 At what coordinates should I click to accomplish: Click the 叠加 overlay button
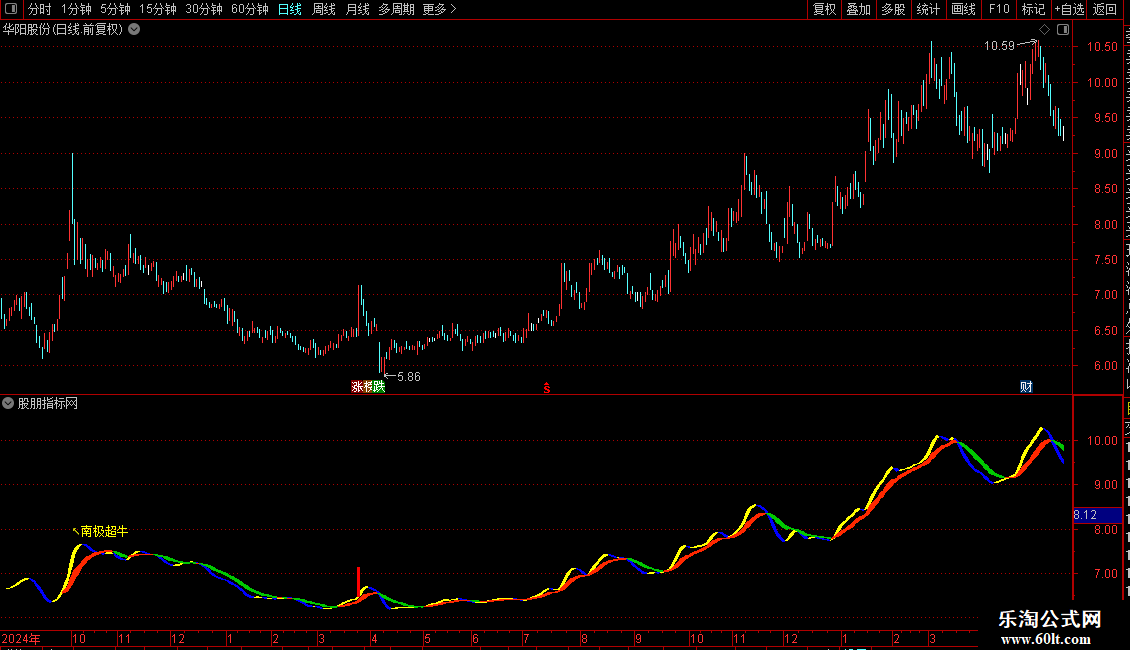tap(858, 9)
